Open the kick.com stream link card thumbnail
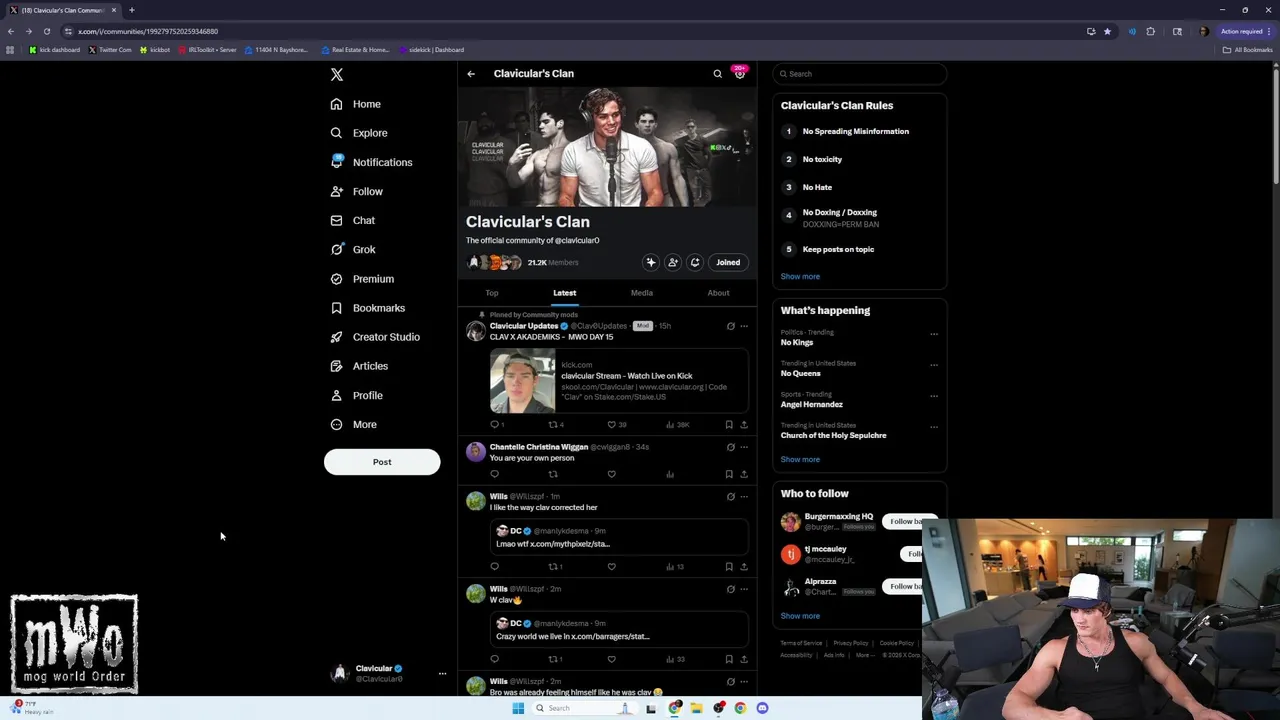The width and height of the screenshot is (1280, 720). coord(522,381)
